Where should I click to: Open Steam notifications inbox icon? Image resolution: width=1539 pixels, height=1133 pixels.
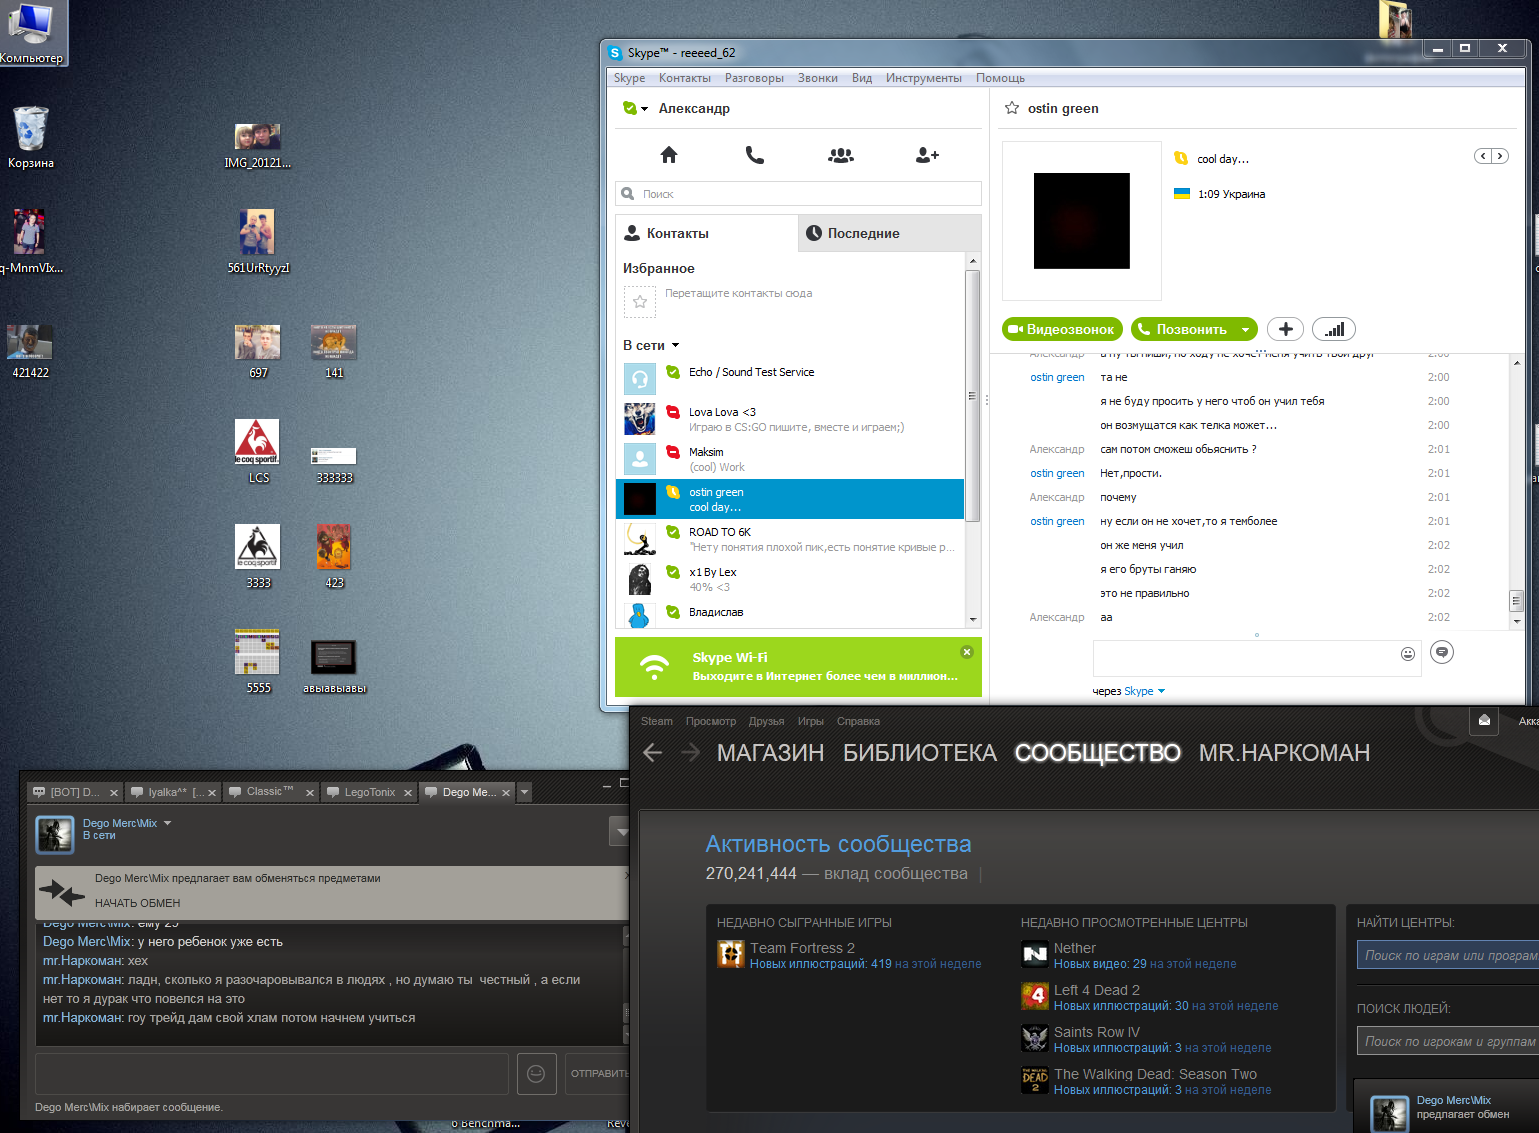click(x=1484, y=721)
